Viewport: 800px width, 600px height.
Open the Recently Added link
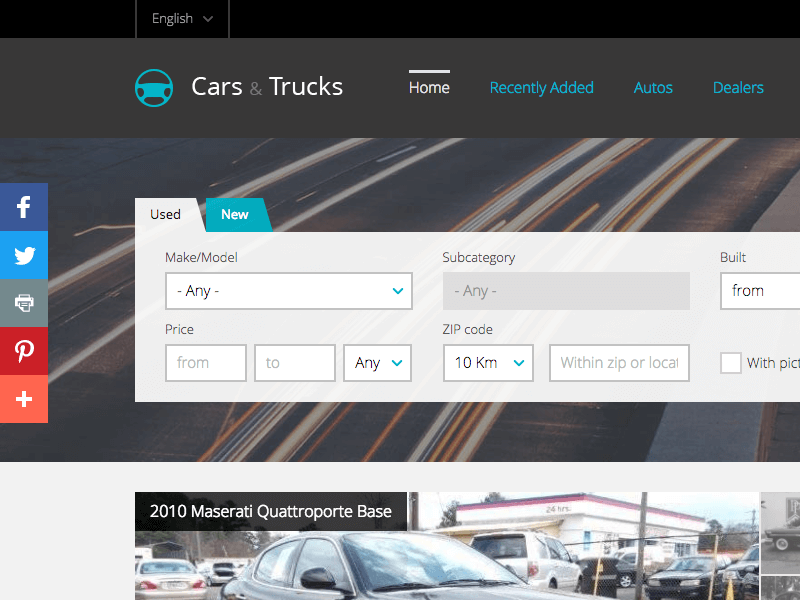tap(541, 87)
